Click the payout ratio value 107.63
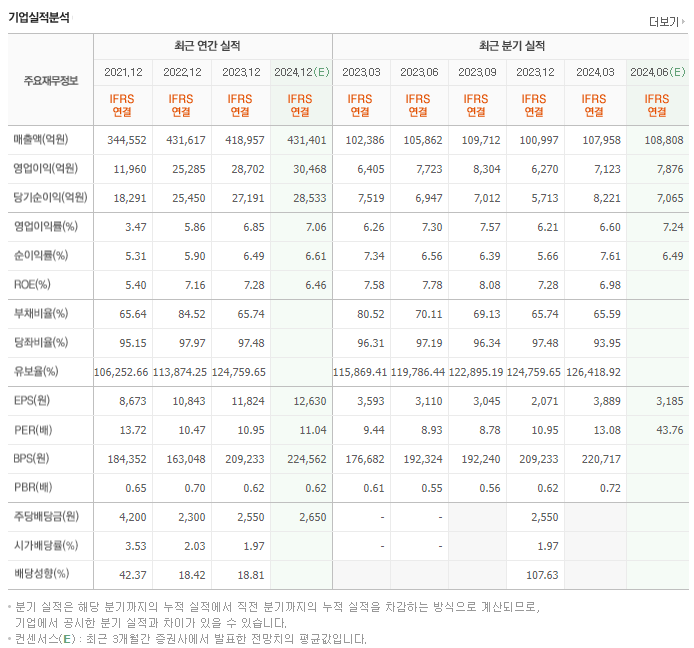Viewport: 694px width, 648px height. coord(542,575)
